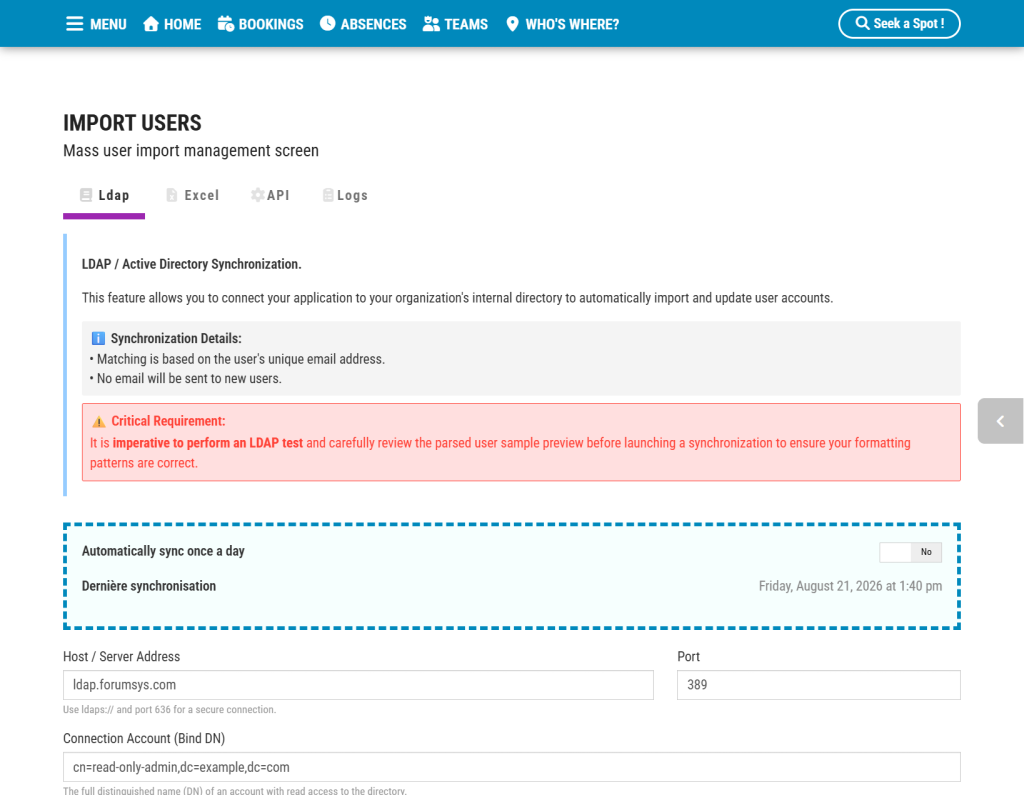Viewport: 1024px width, 795px height.
Task: Open the MENU label in navbar
Action: [108, 24]
